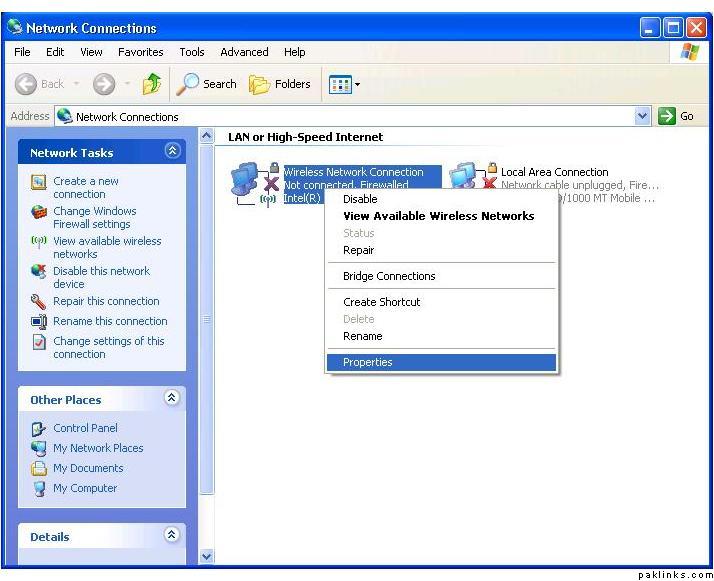Click the Windows flag logo in menu bar
Viewport: 714px width, 581px height.
[x=690, y=51]
